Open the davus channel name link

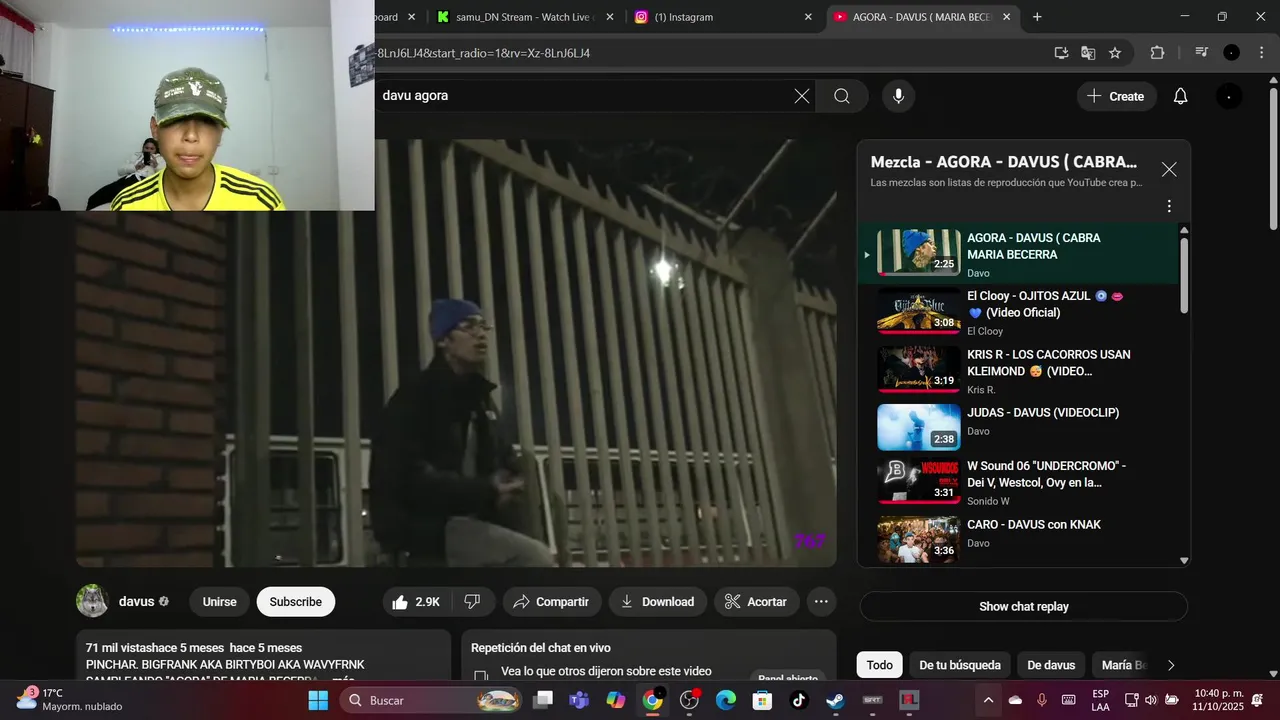click(137, 602)
